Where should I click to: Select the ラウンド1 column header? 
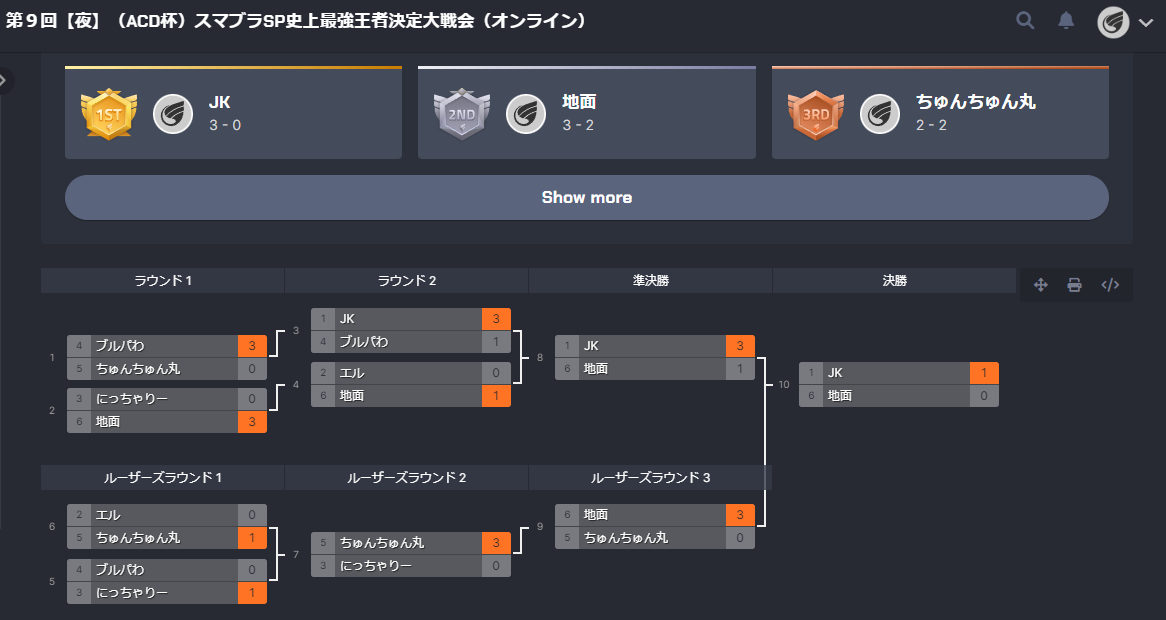(160, 280)
